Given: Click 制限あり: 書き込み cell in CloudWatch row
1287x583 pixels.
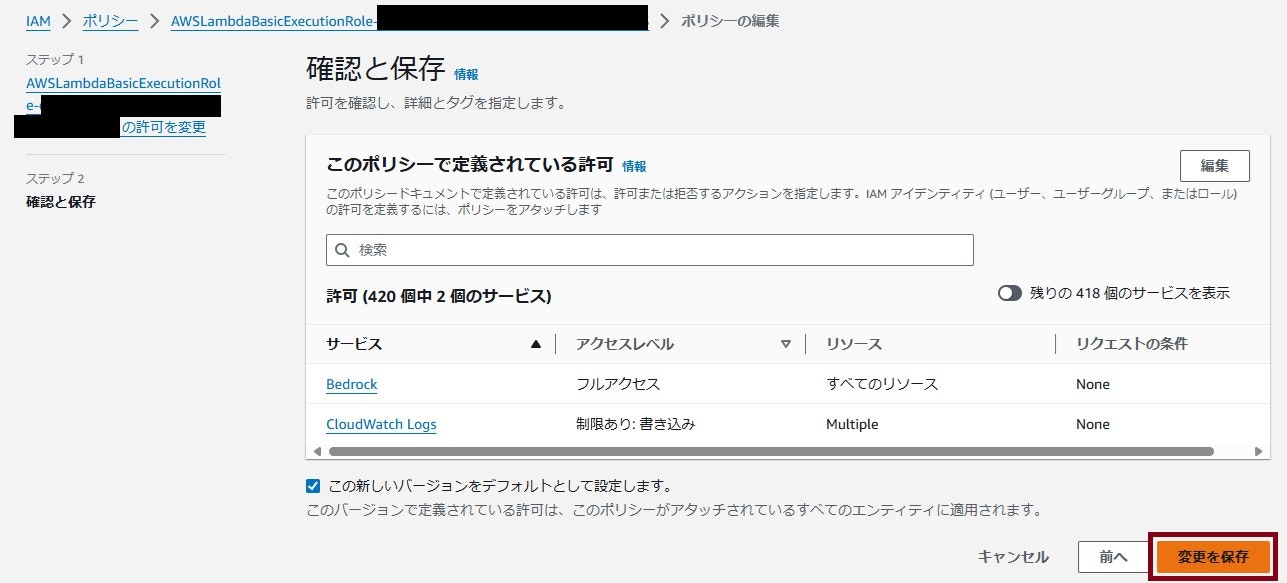Looking at the screenshot, I should tap(635, 424).
